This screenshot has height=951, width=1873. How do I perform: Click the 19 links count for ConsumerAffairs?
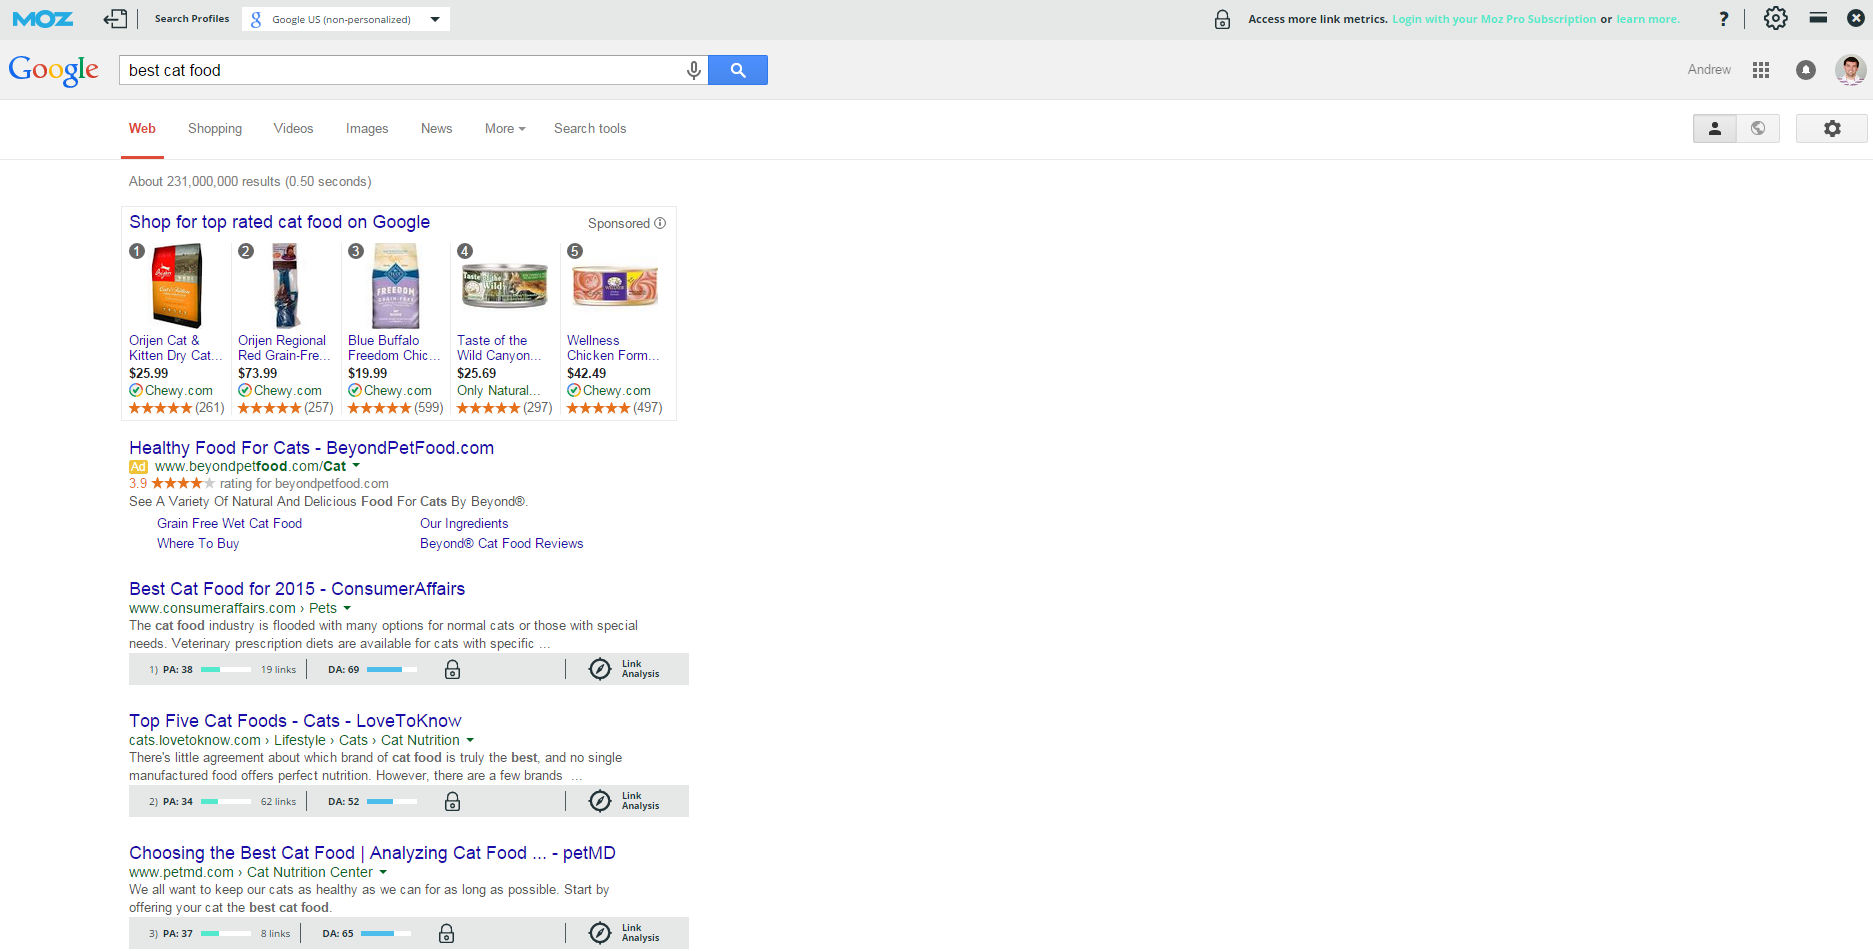coord(278,670)
